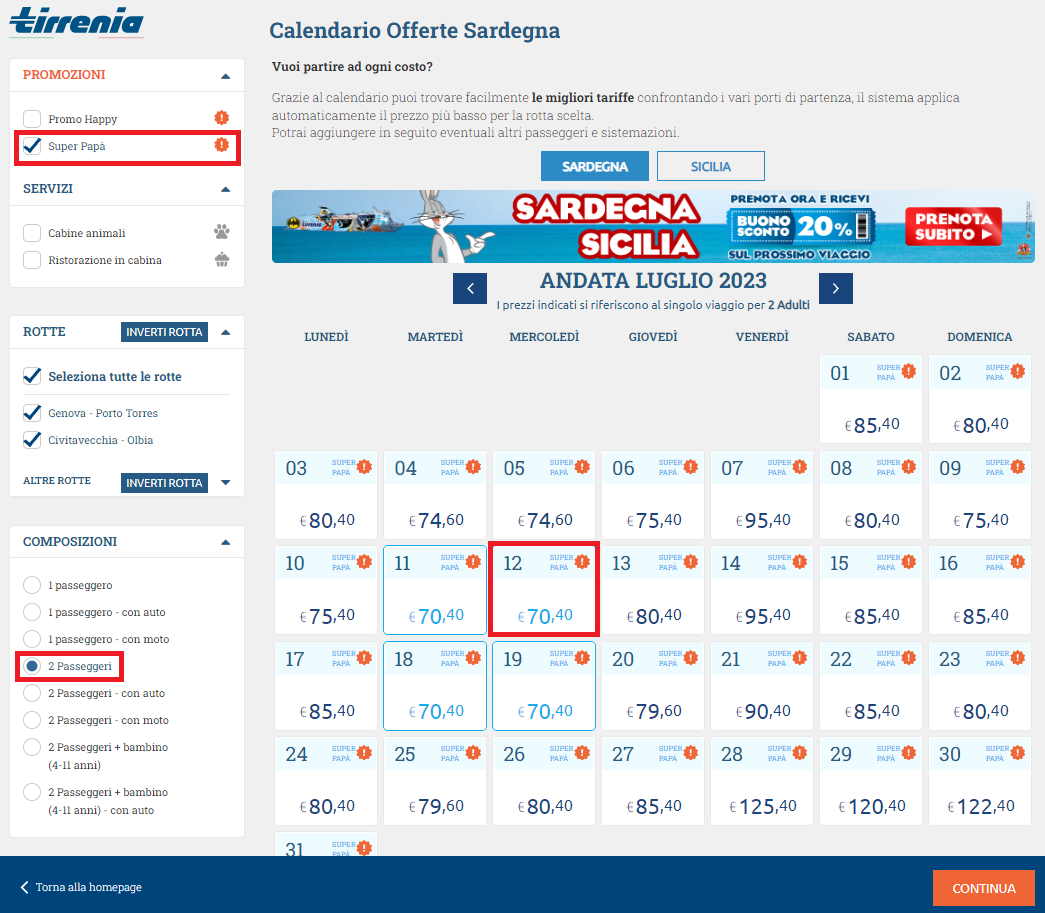Select 1 passeggero - con moto
Screen dimensions: 1045x913
(x=32, y=639)
